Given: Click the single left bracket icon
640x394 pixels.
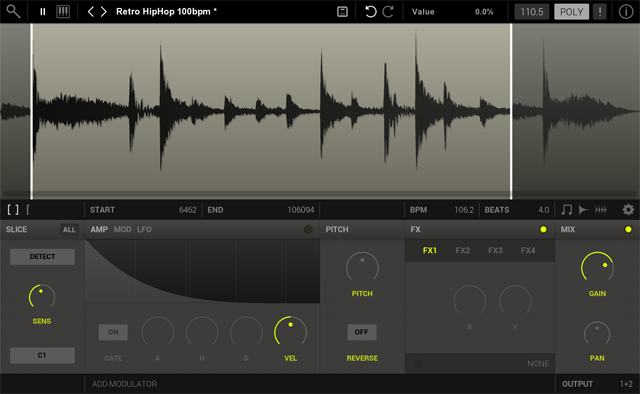Looking at the screenshot, I should click(x=28, y=210).
